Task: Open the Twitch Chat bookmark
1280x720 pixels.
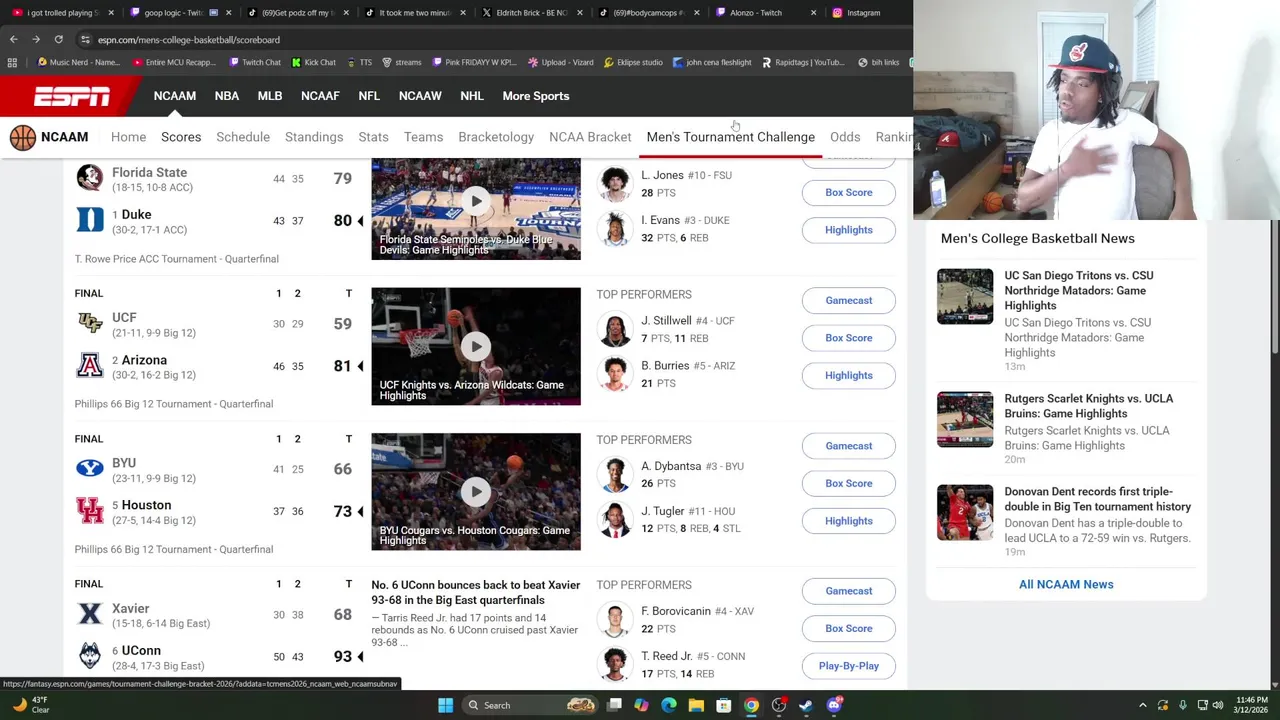Action: point(255,62)
